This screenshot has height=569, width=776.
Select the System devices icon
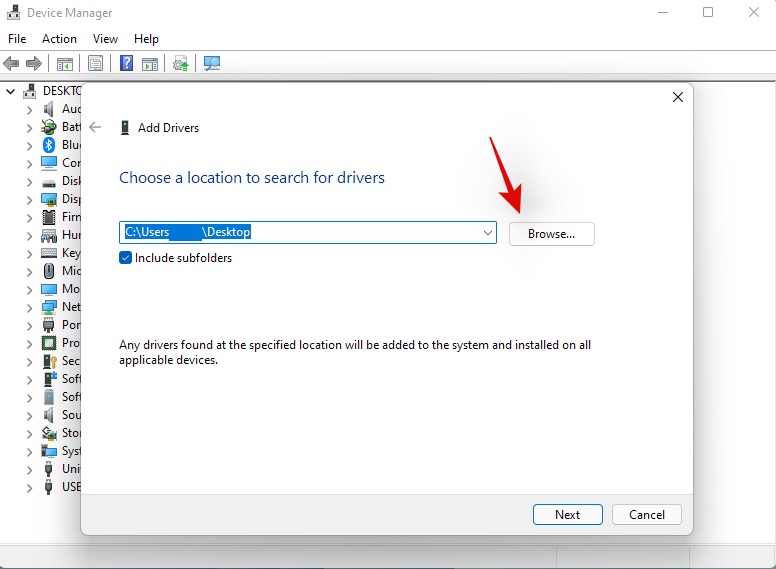tap(48, 451)
